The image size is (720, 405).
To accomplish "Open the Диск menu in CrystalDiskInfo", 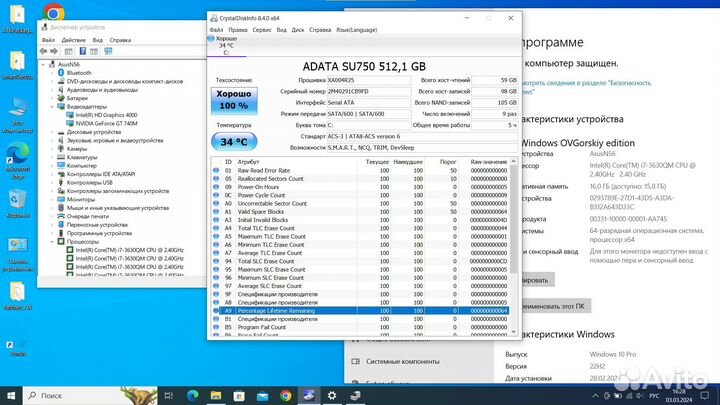I will tap(298, 30).
